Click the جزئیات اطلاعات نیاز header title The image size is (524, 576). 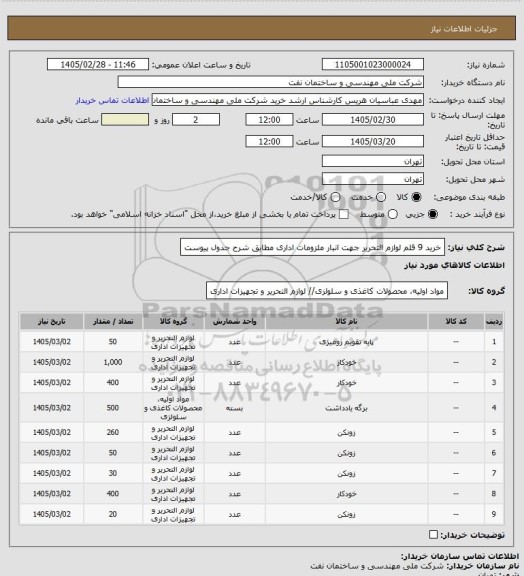coord(464,29)
